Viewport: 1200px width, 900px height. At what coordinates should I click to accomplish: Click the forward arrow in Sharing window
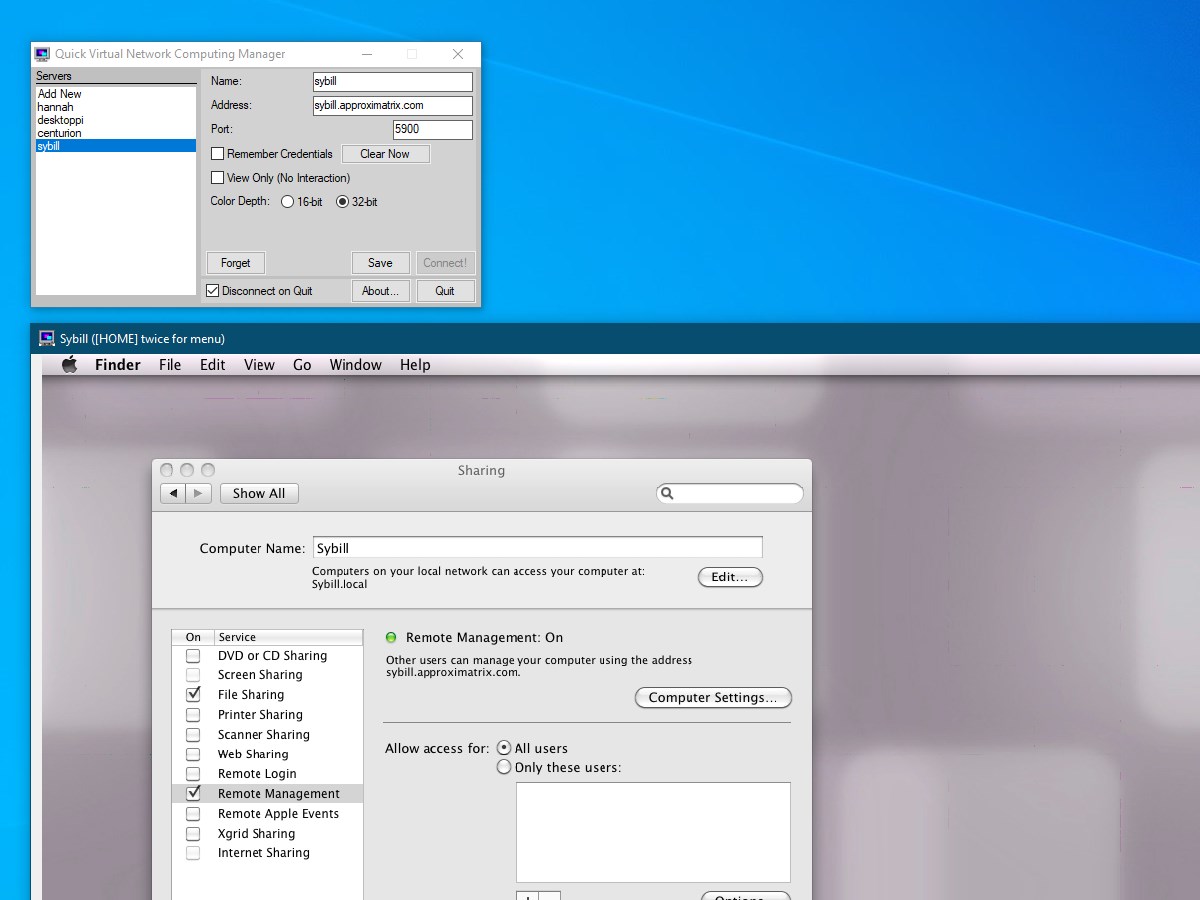[199, 493]
